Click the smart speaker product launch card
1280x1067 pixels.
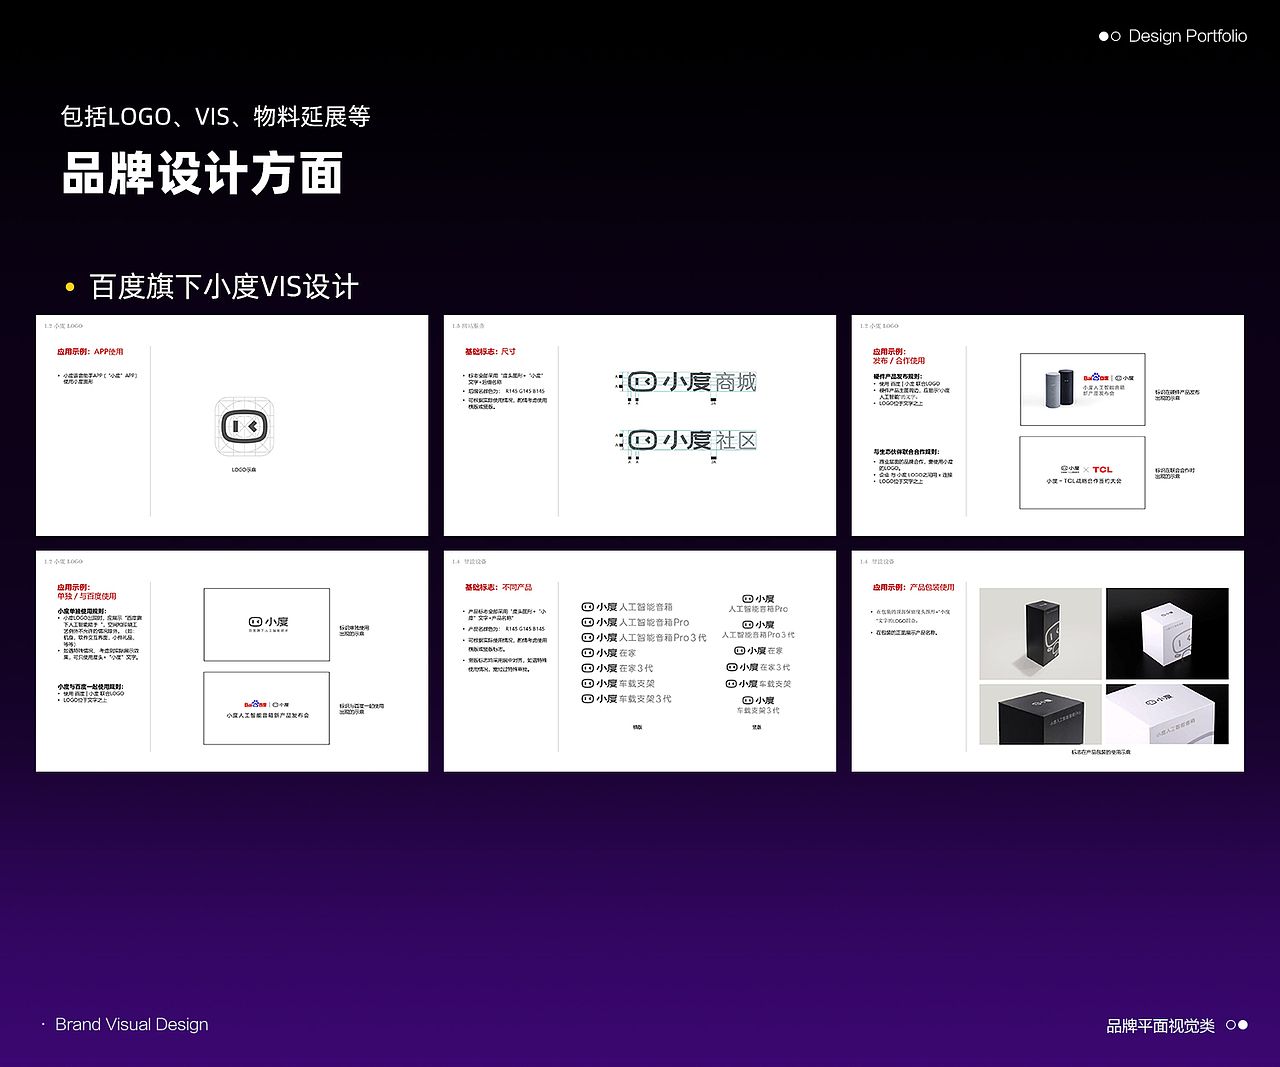pos(1082,389)
